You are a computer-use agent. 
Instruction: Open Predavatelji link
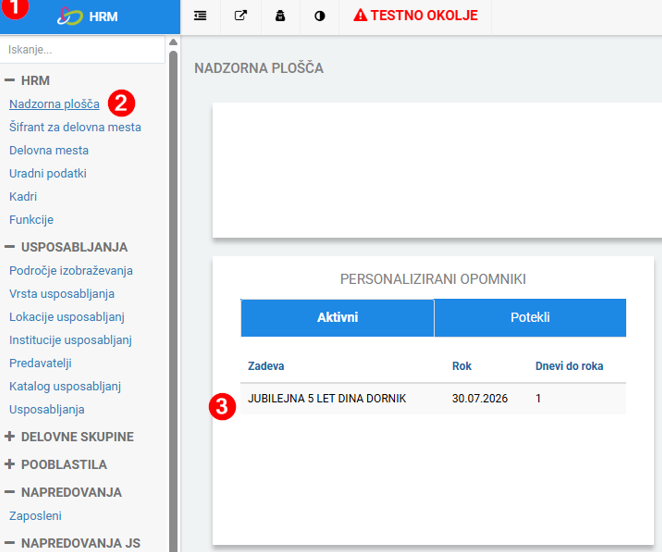[x=41, y=363]
